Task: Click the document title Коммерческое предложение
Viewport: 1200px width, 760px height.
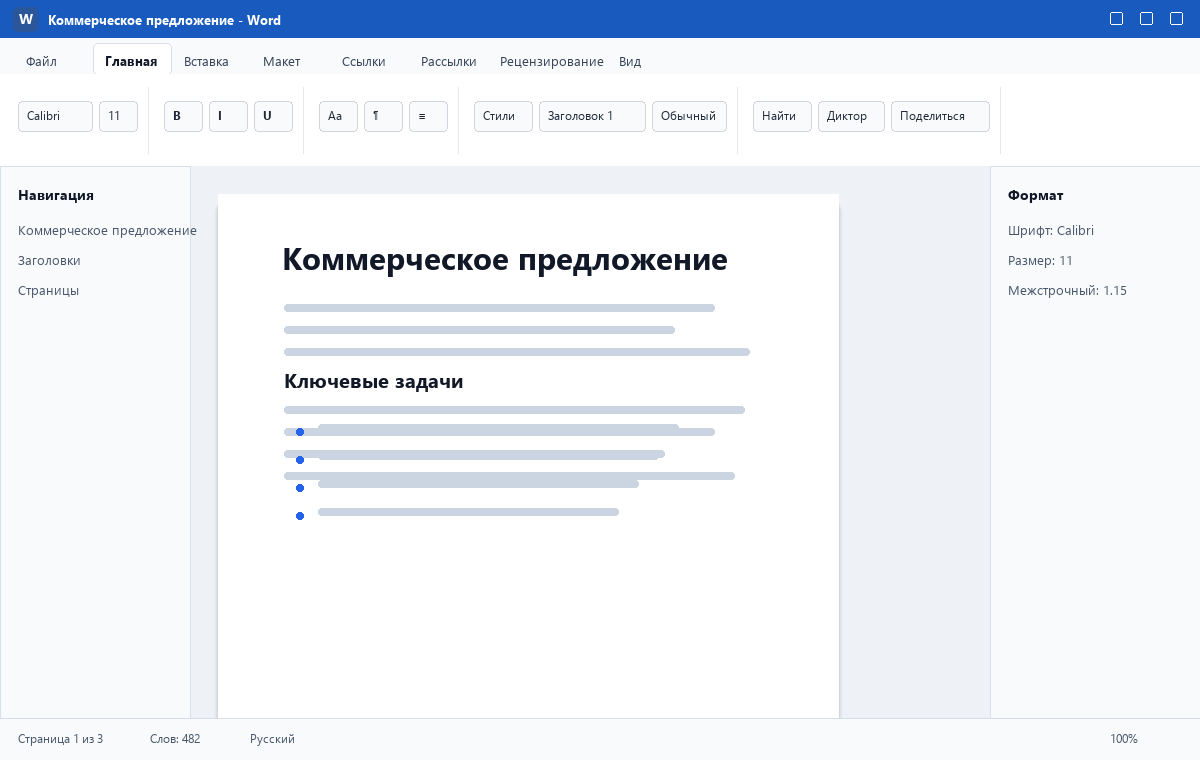Action: click(505, 260)
